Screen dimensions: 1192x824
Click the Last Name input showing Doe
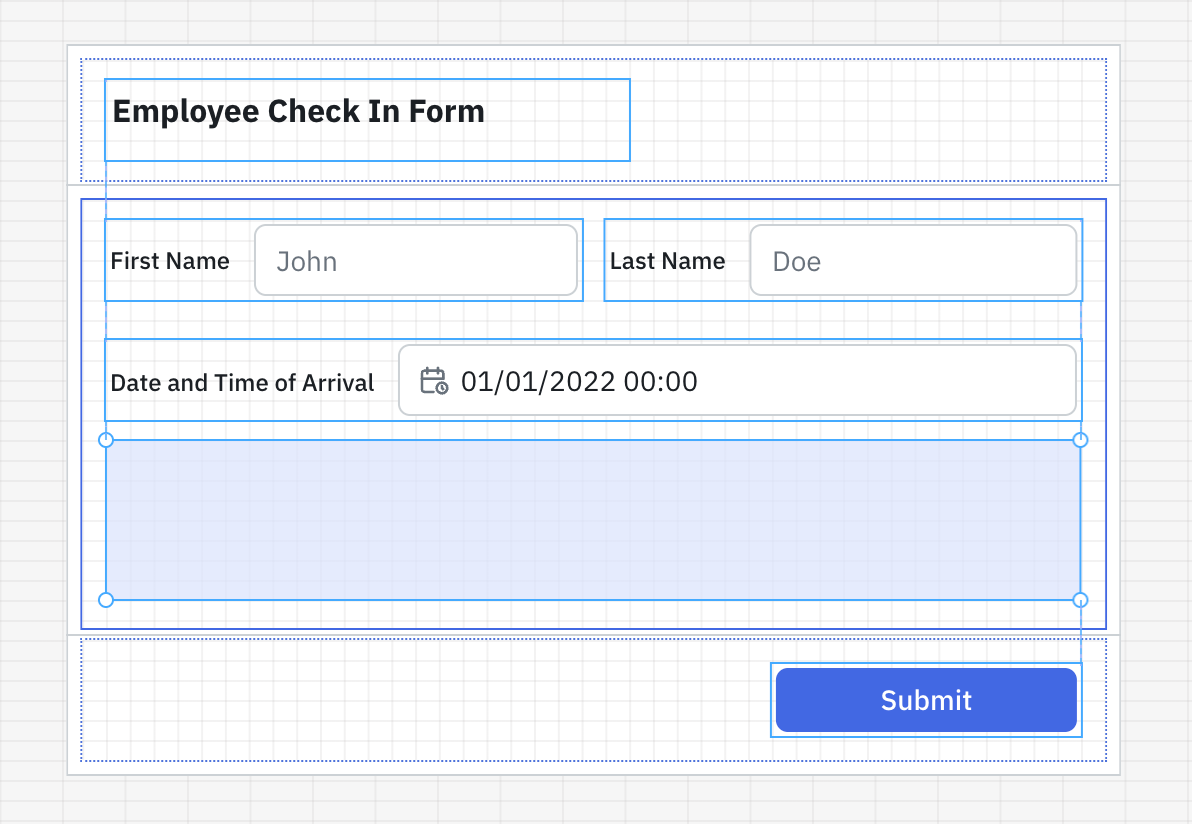coord(913,260)
